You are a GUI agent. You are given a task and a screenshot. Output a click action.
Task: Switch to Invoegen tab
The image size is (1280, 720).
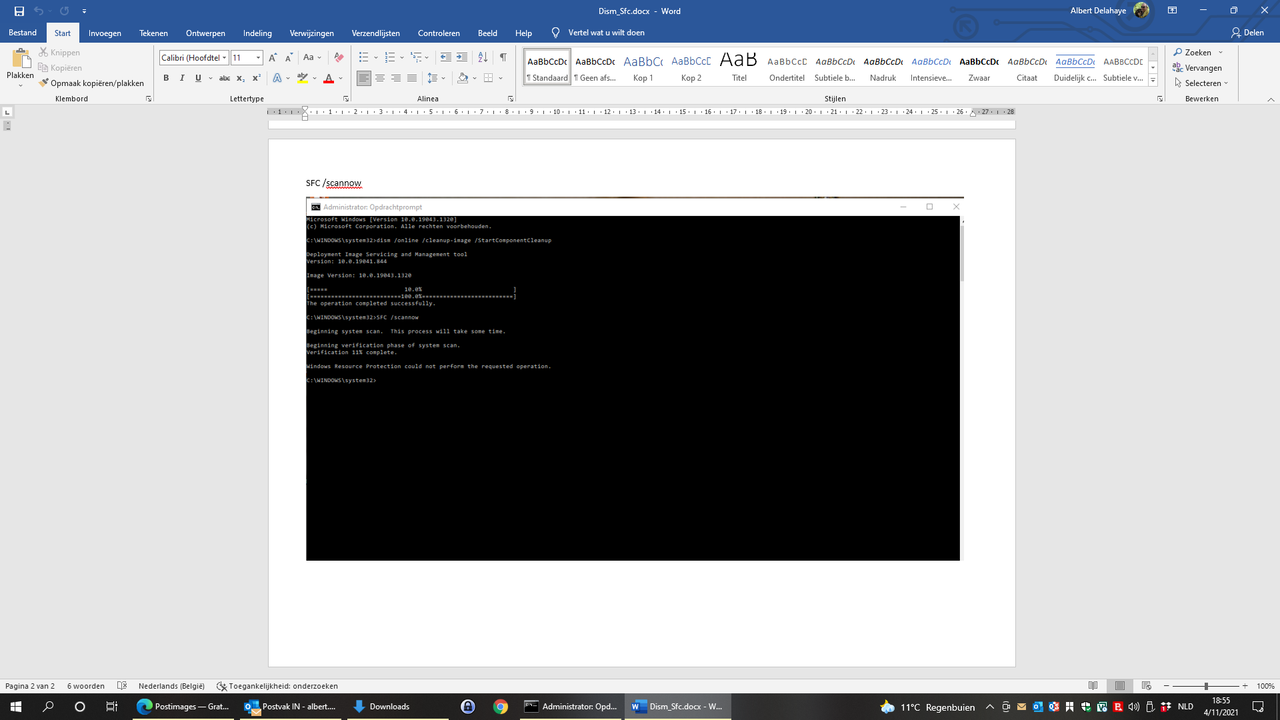click(105, 33)
